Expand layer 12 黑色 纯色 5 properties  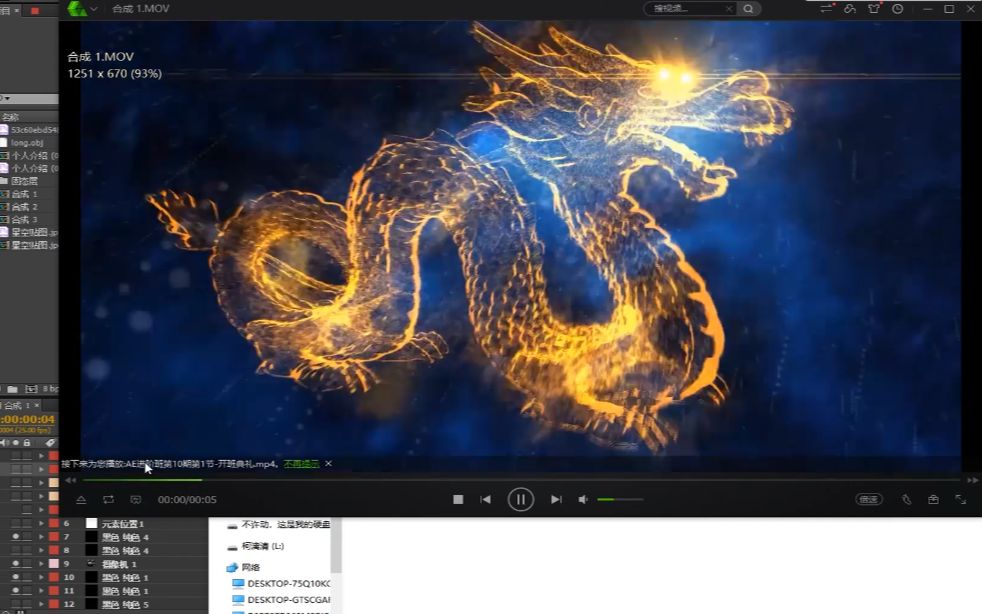tap(41, 604)
